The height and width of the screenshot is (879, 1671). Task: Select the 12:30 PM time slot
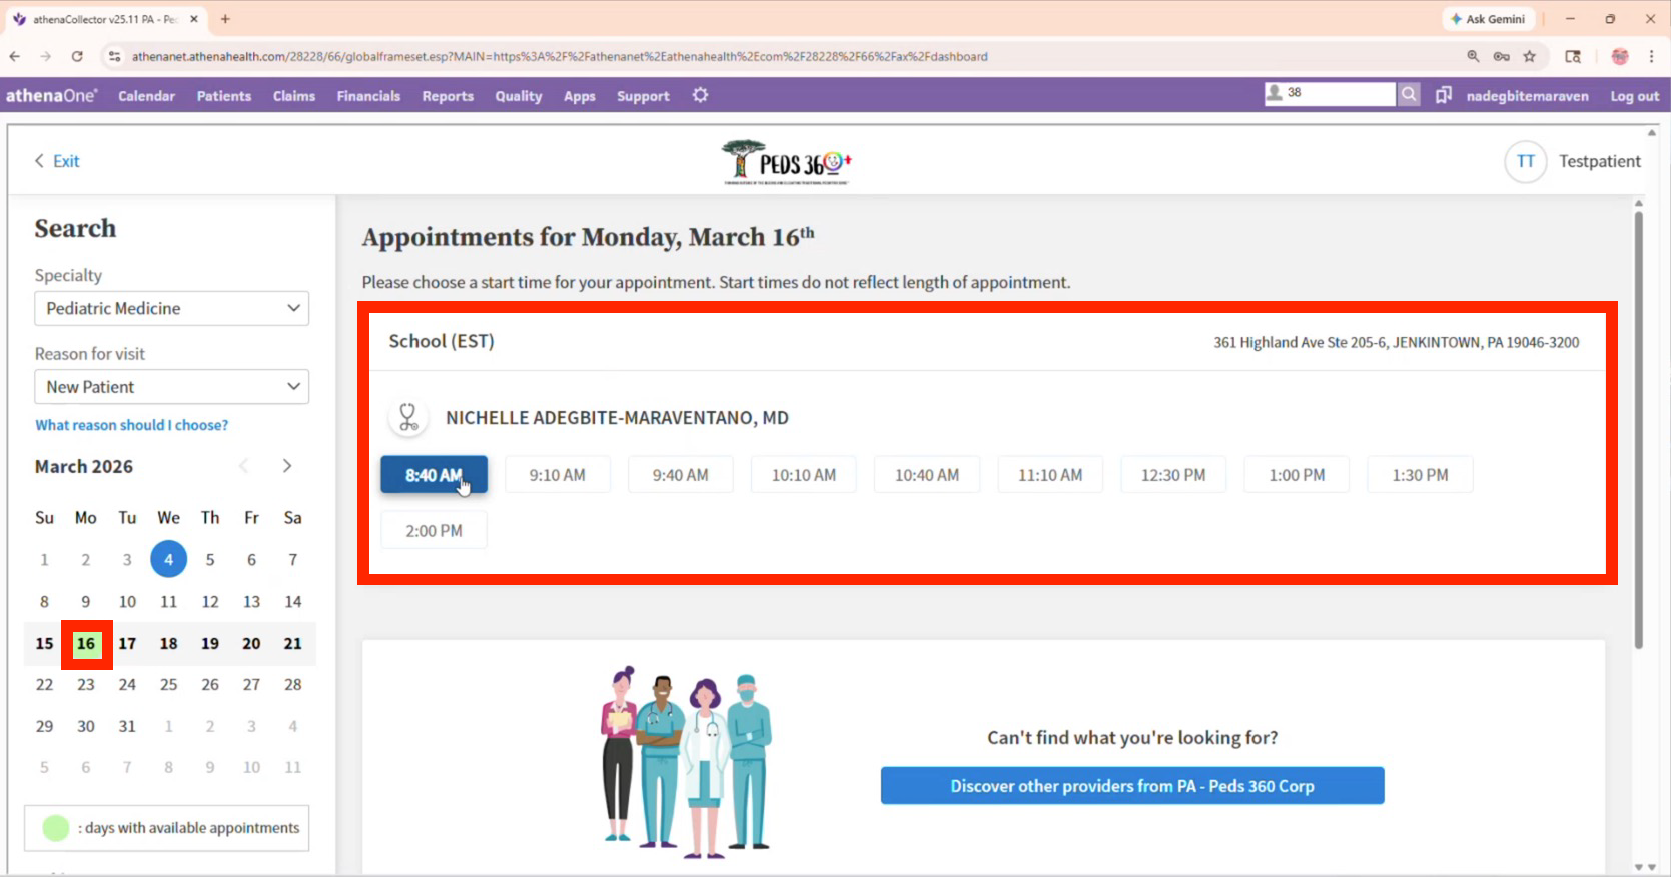coord(1173,475)
